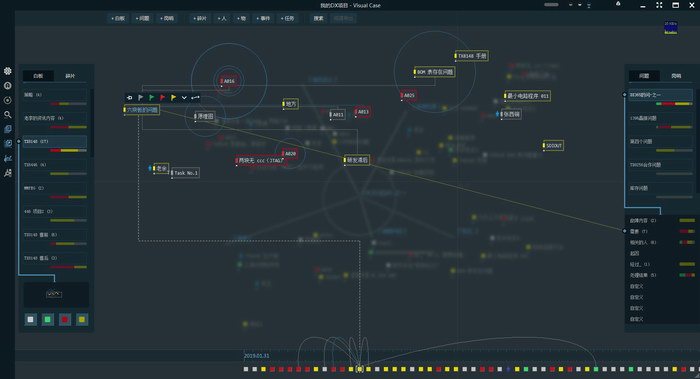
Task: Toggle the green filter square in left panel
Action: click(x=48, y=319)
